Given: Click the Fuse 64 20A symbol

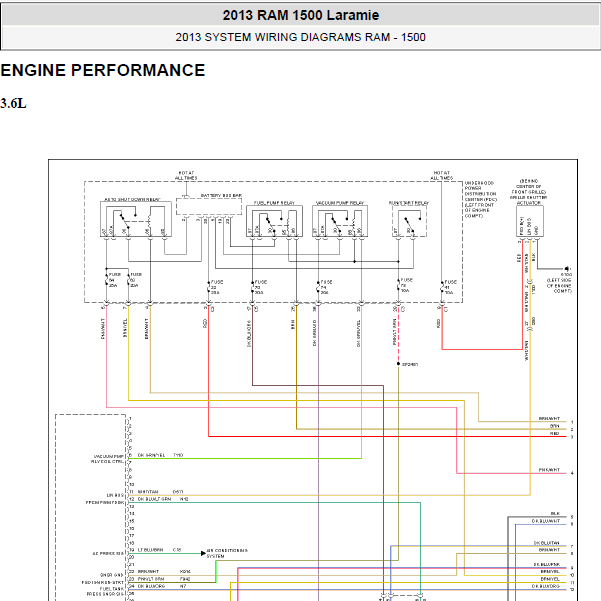Looking at the screenshot, I should [107, 280].
